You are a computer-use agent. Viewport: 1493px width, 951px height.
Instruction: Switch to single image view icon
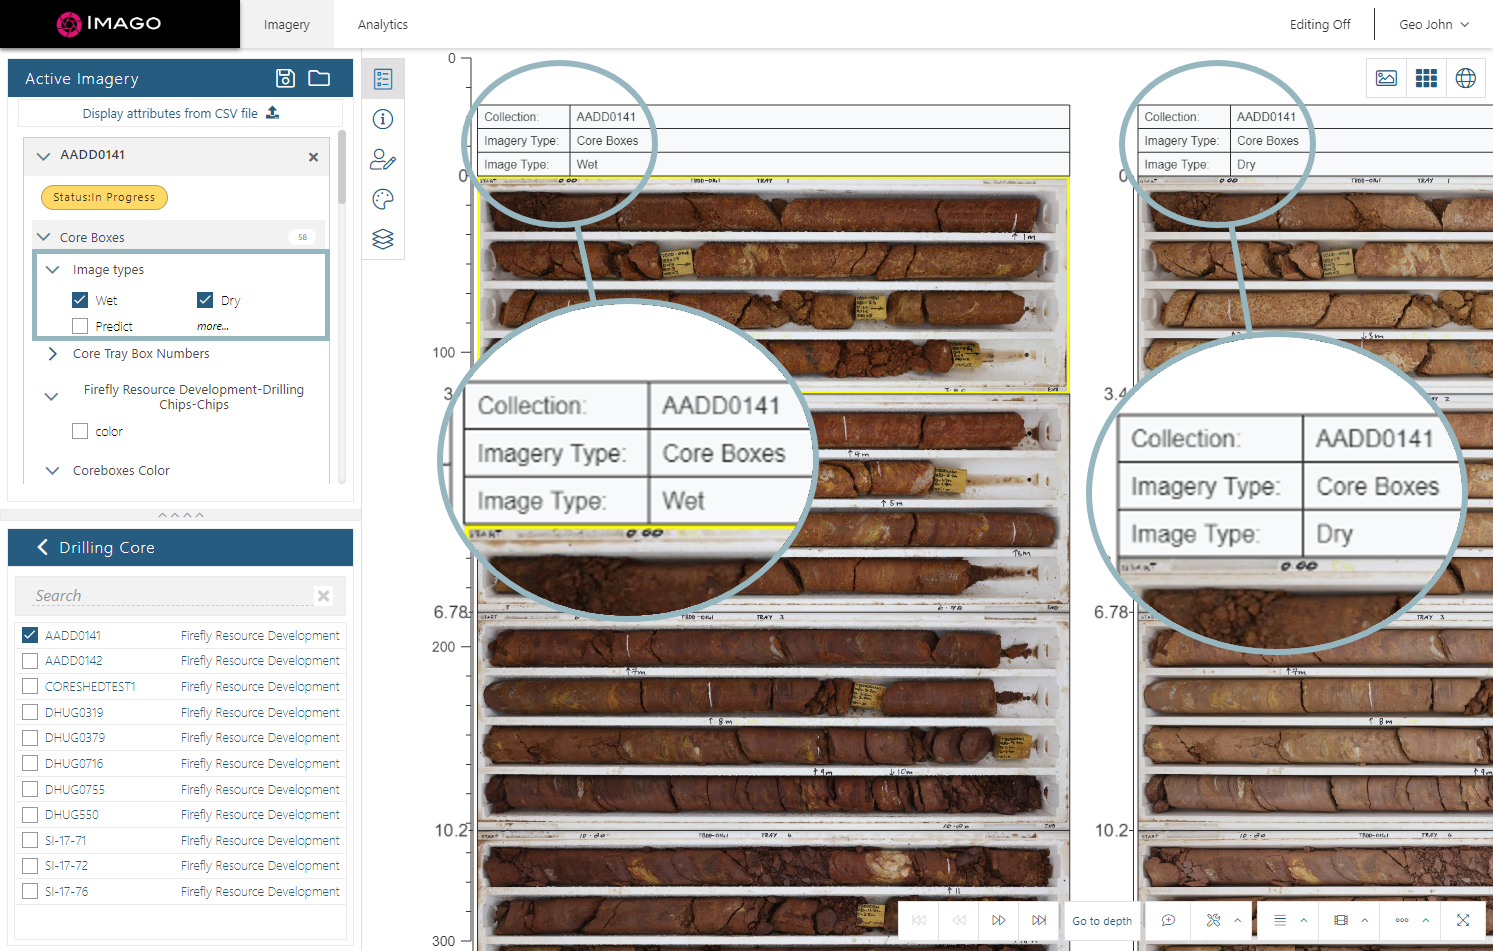tap(1386, 78)
